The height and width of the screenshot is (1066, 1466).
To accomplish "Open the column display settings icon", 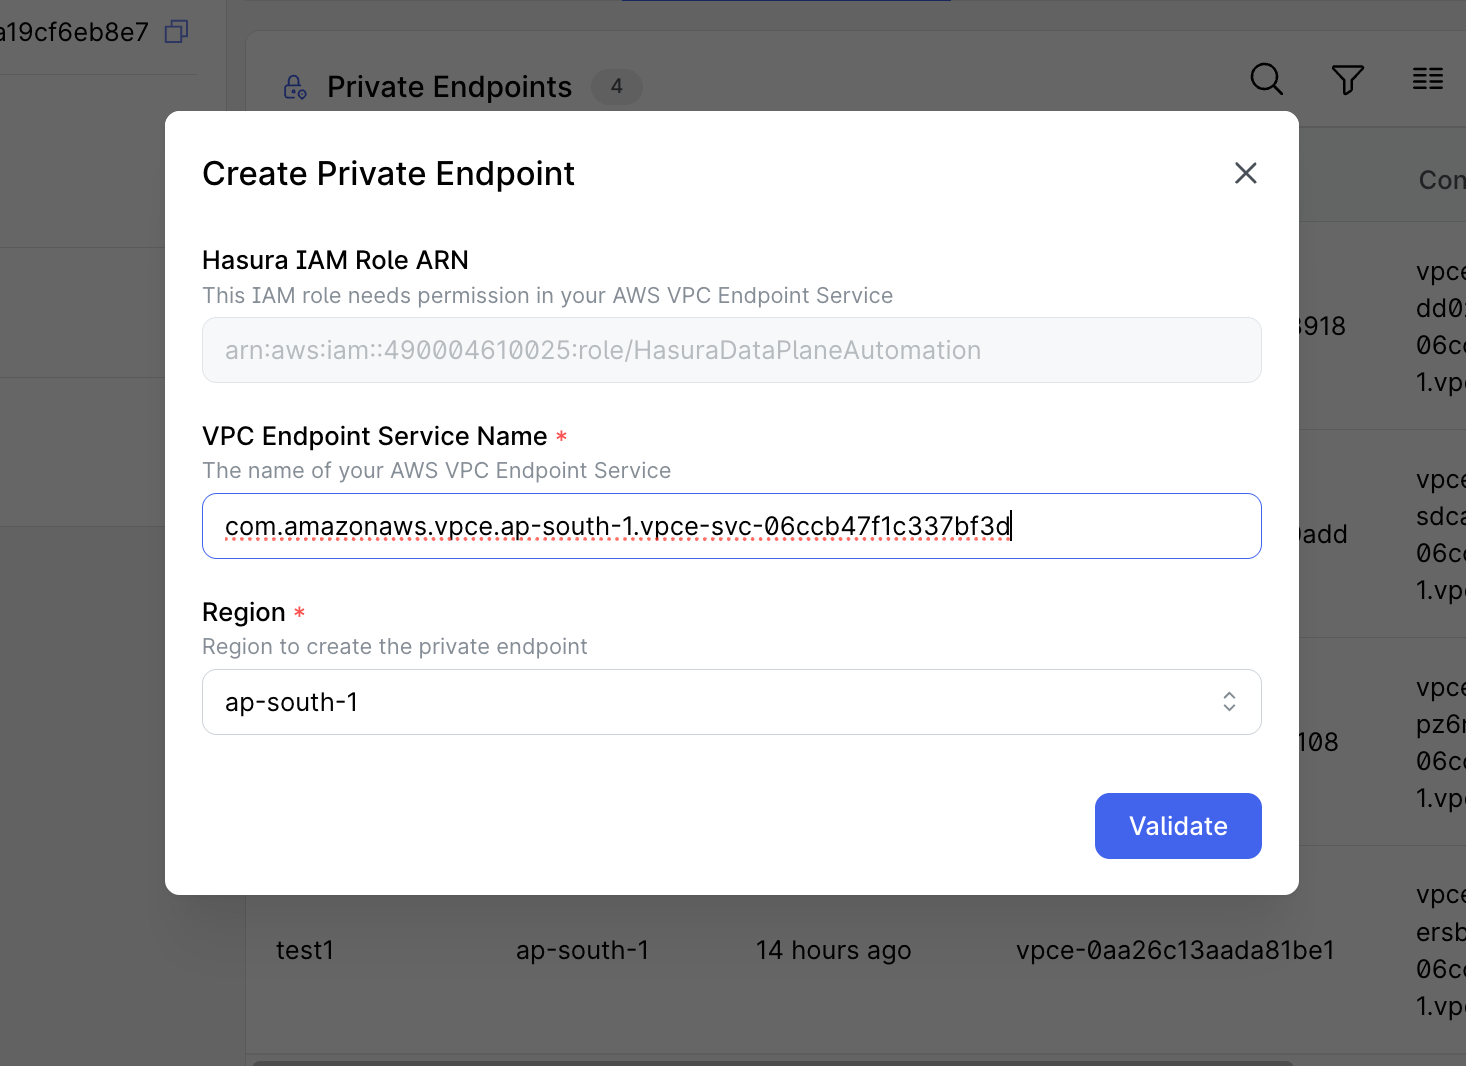I will [x=1427, y=79].
